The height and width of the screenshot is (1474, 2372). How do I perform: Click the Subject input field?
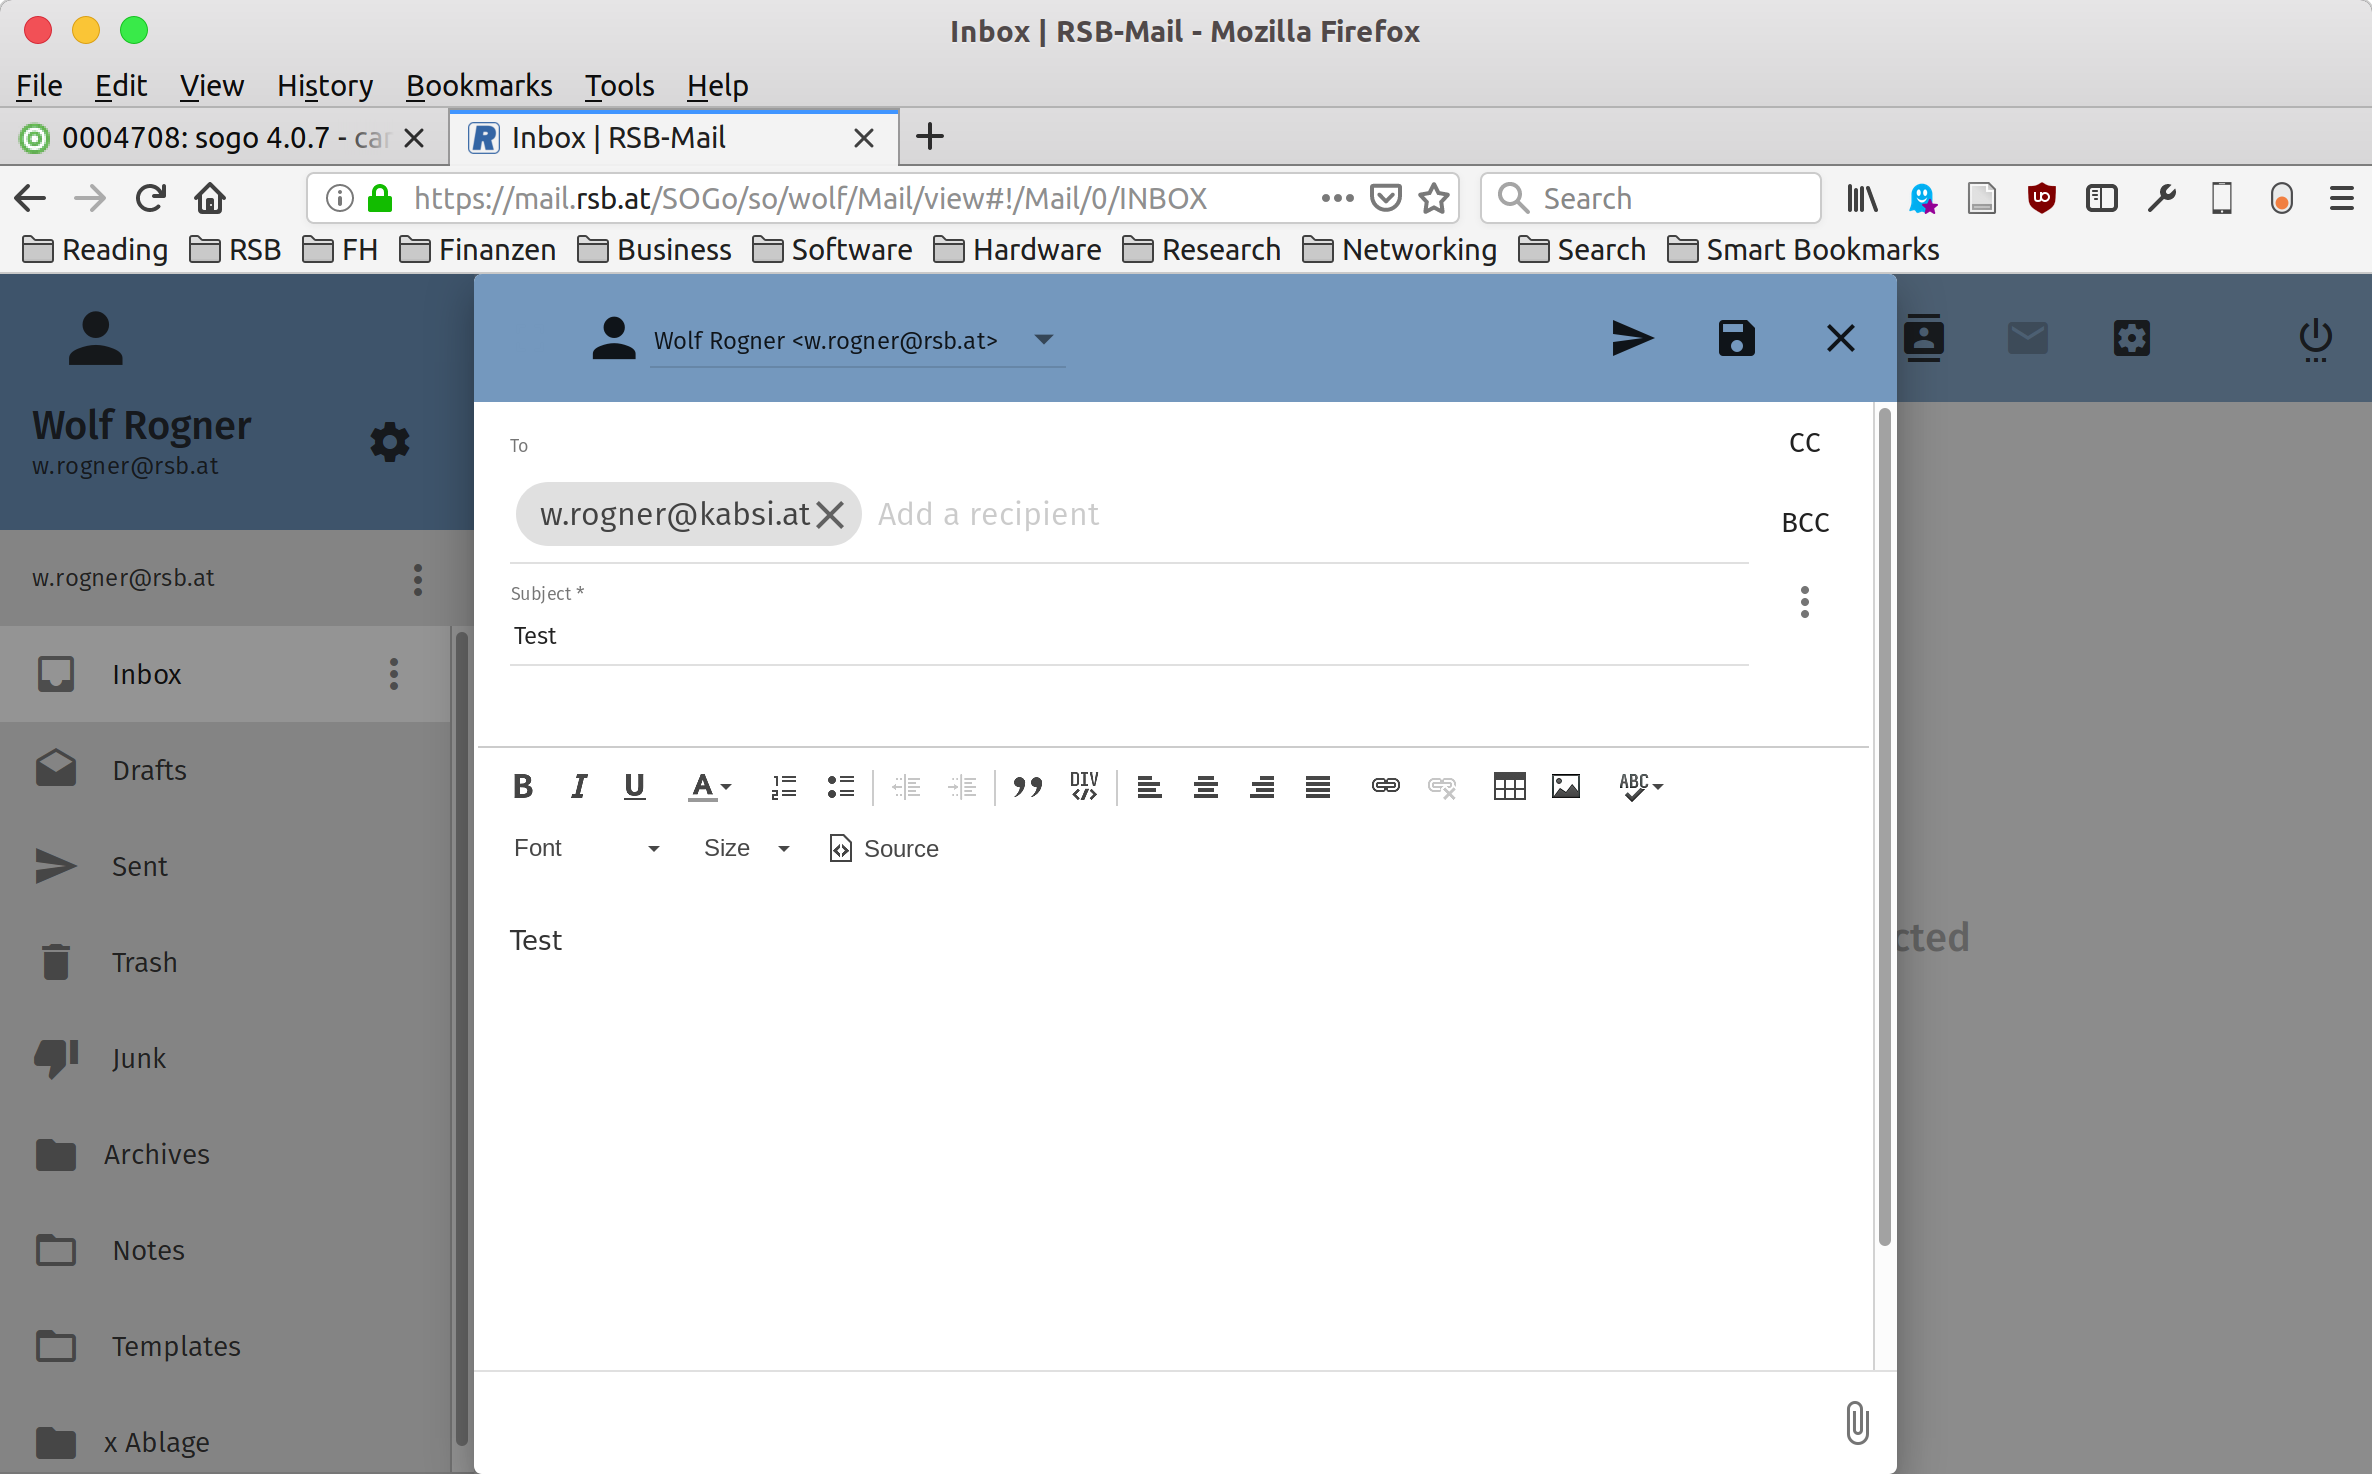point(1128,636)
